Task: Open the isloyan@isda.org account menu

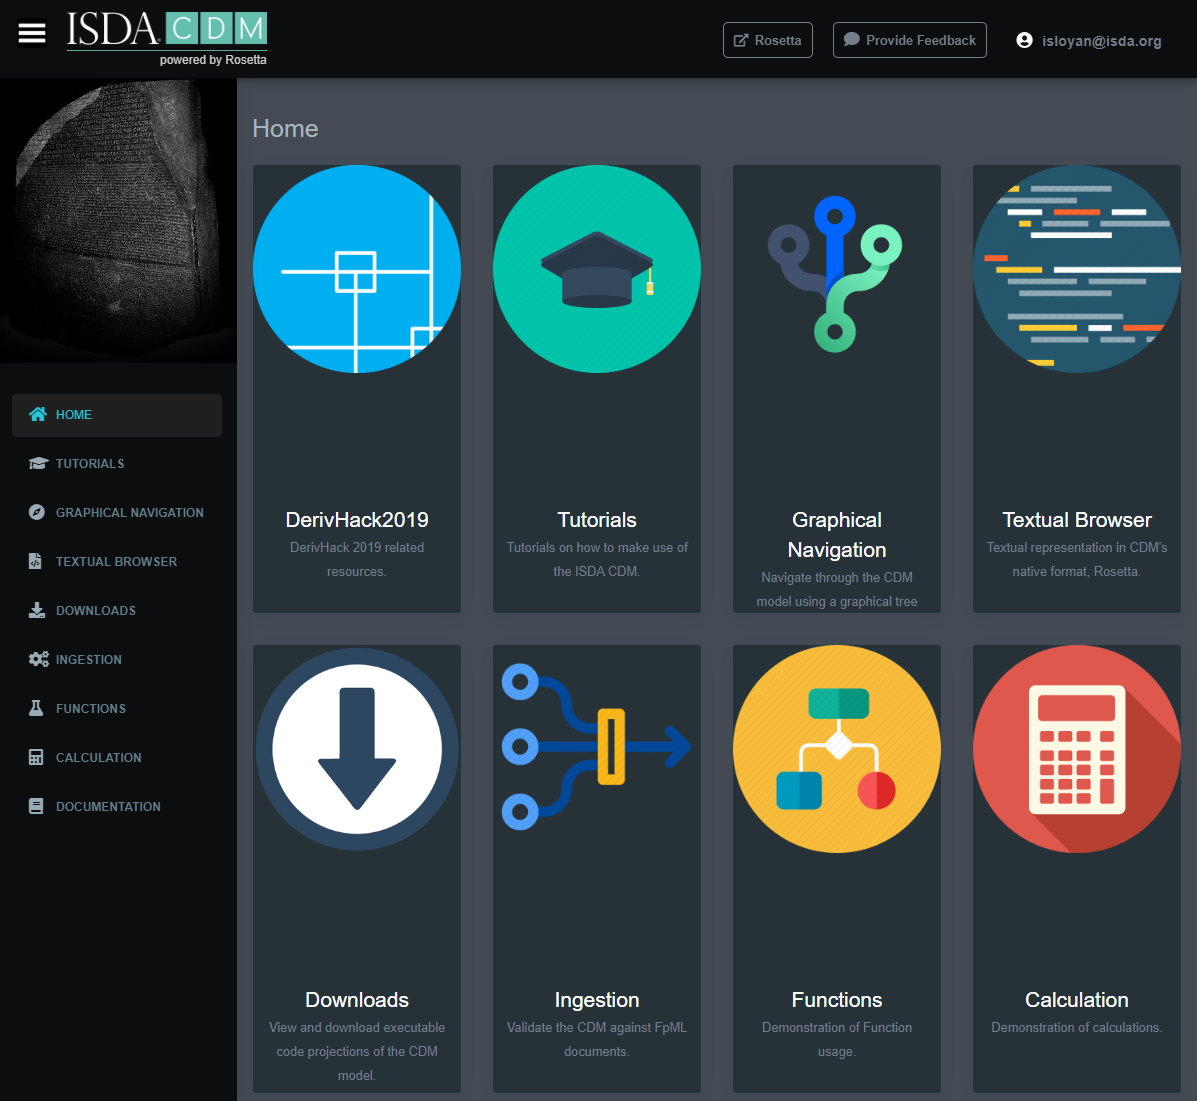Action: 1089,40
